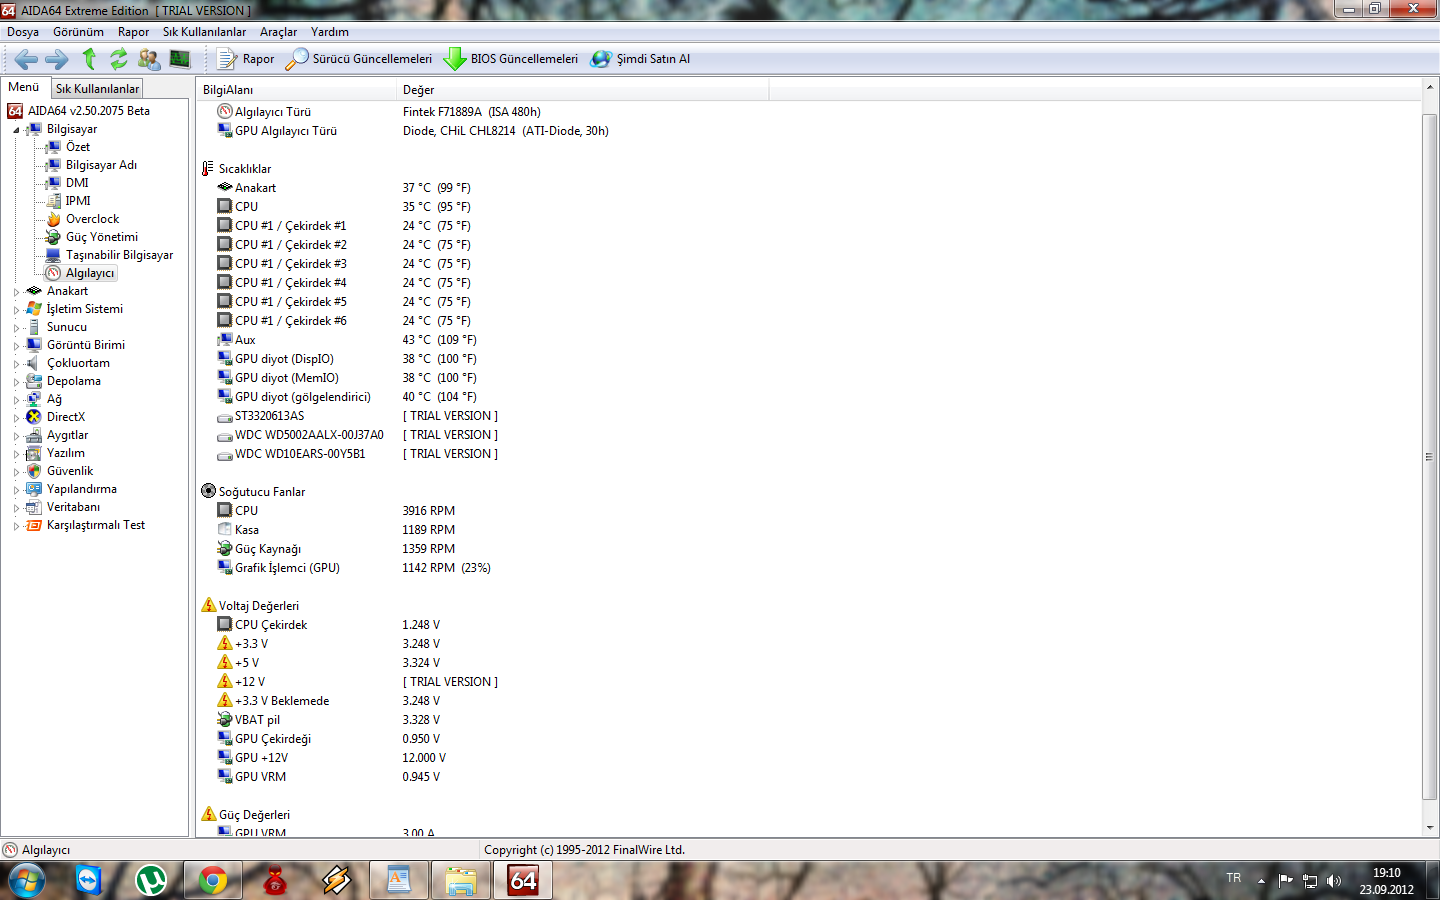Click the Şimdi Satın Al button text

point(653,59)
